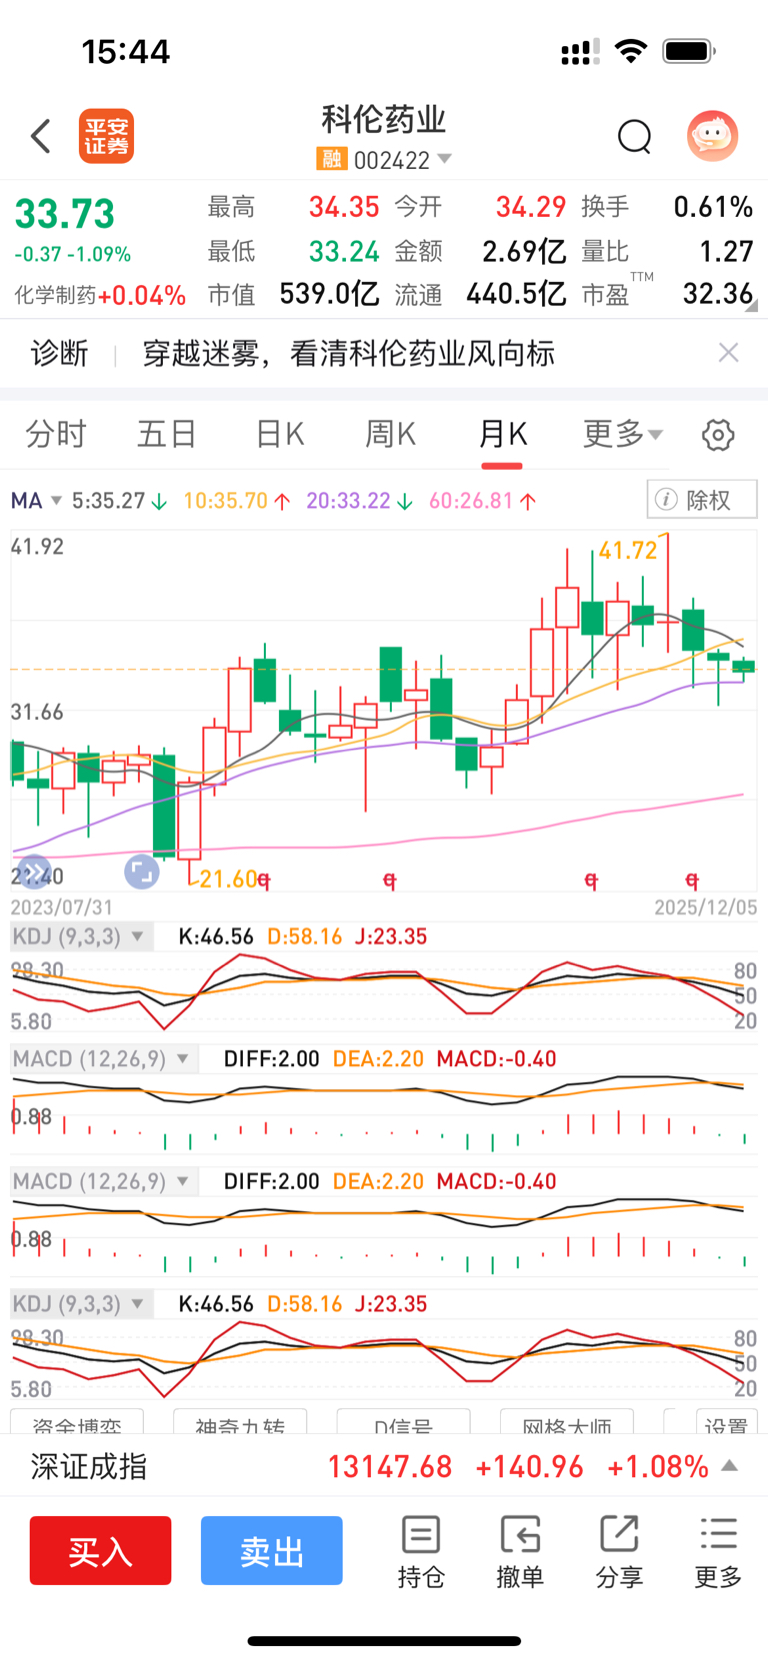Open the D信号 indicator button
Viewport: 768px width, 1663px height.
tap(404, 1423)
